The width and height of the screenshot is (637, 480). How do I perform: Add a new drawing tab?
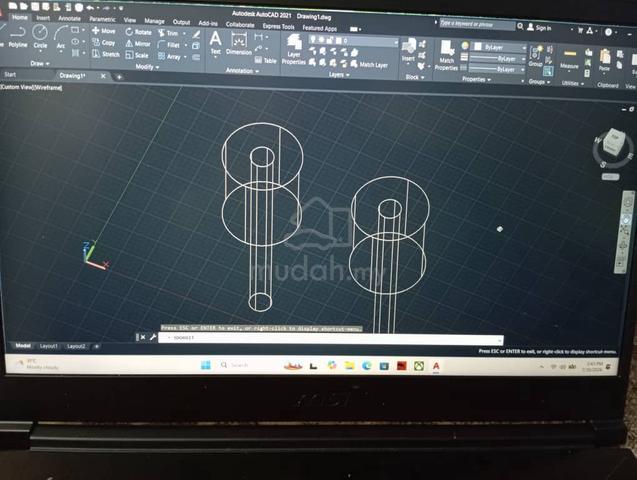pyautogui.click(x=119, y=77)
